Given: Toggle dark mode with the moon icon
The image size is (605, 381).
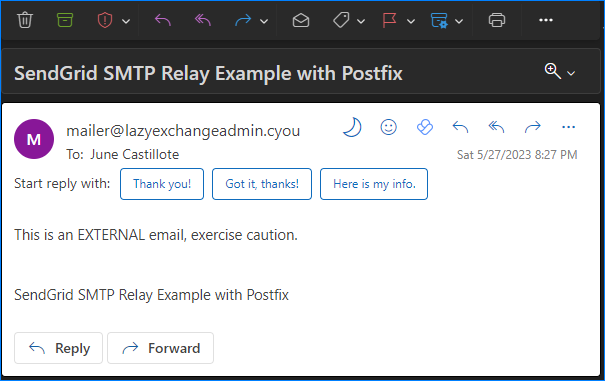Looking at the screenshot, I should coord(352,127).
